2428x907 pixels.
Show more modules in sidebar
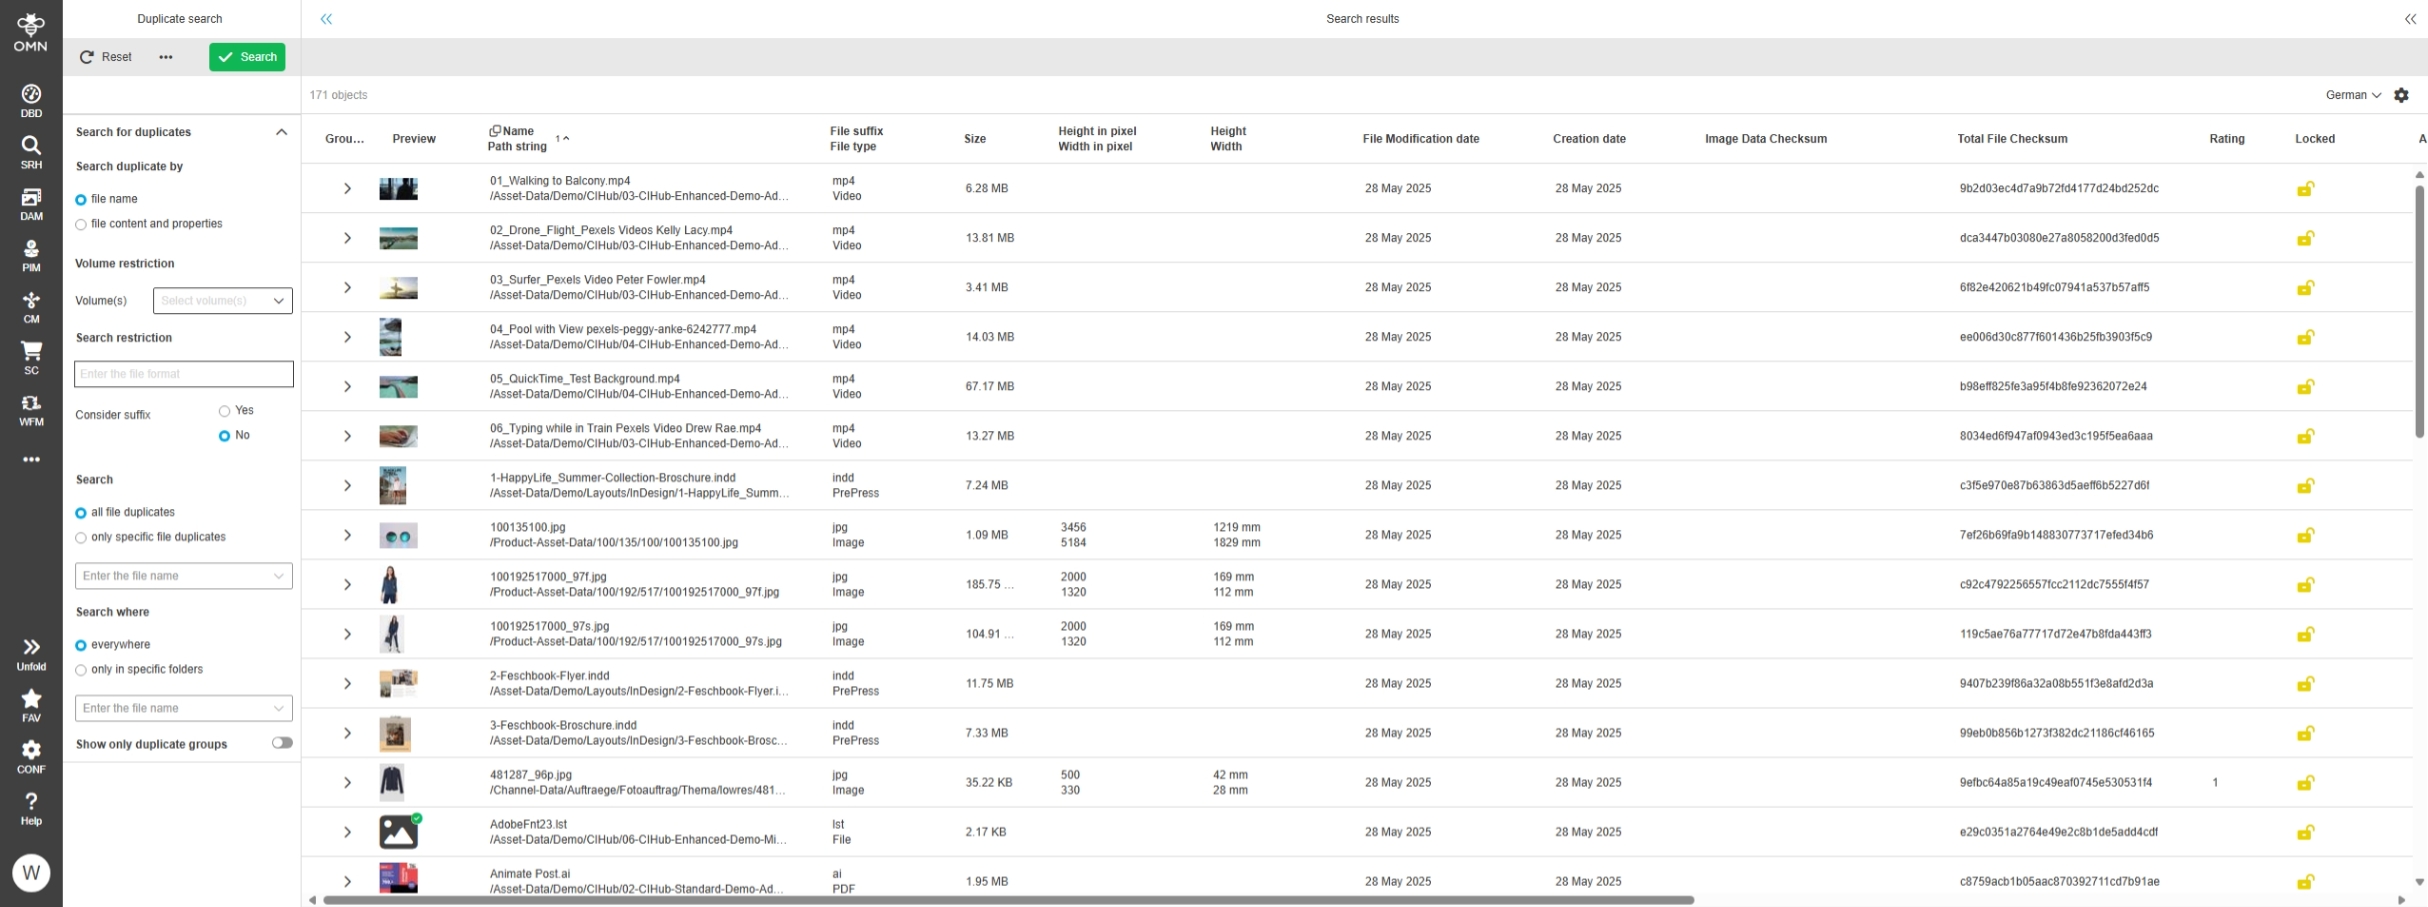pyautogui.click(x=31, y=460)
